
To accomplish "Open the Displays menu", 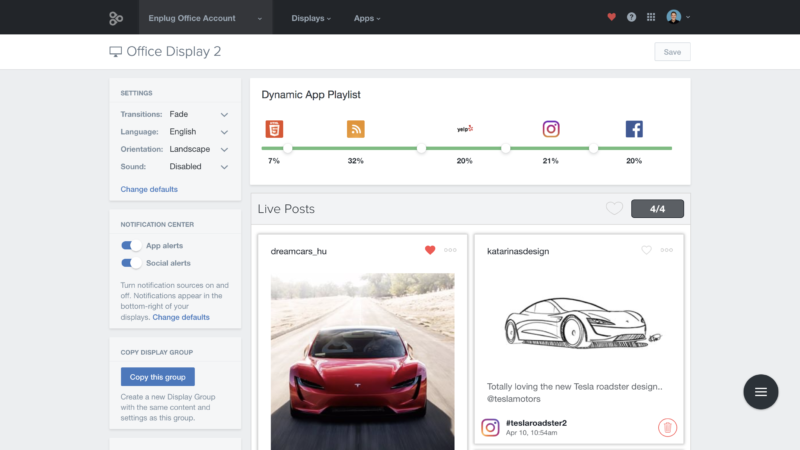I will tap(311, 18).
